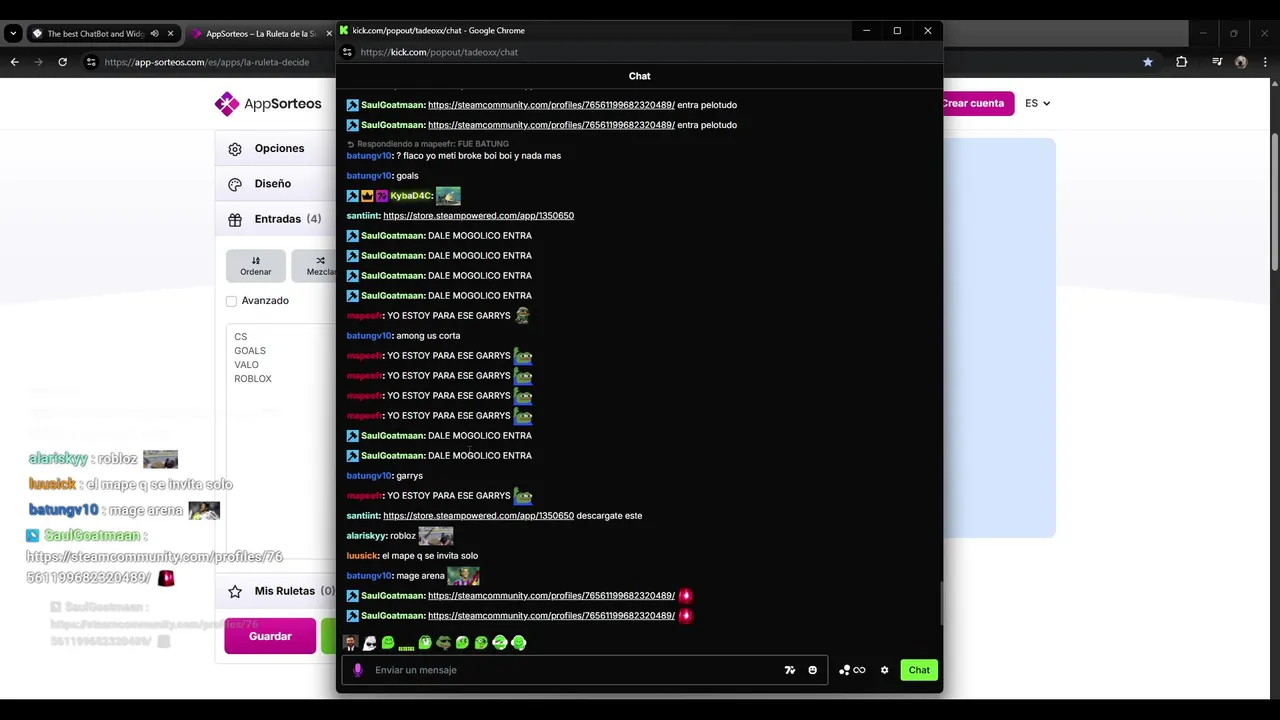
Task: Close 'The best ChatBot' browser tab
Action: tap(170, 33)
